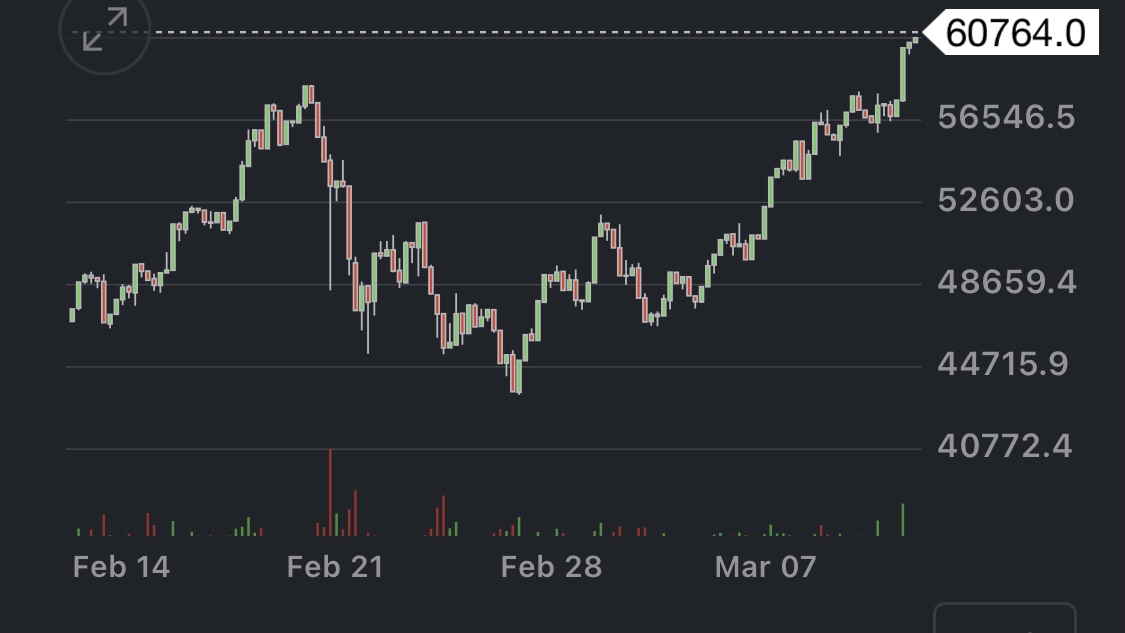Select the lowest red candle near Feb 28
This screenshot has height=633, width=1125.
518,375
